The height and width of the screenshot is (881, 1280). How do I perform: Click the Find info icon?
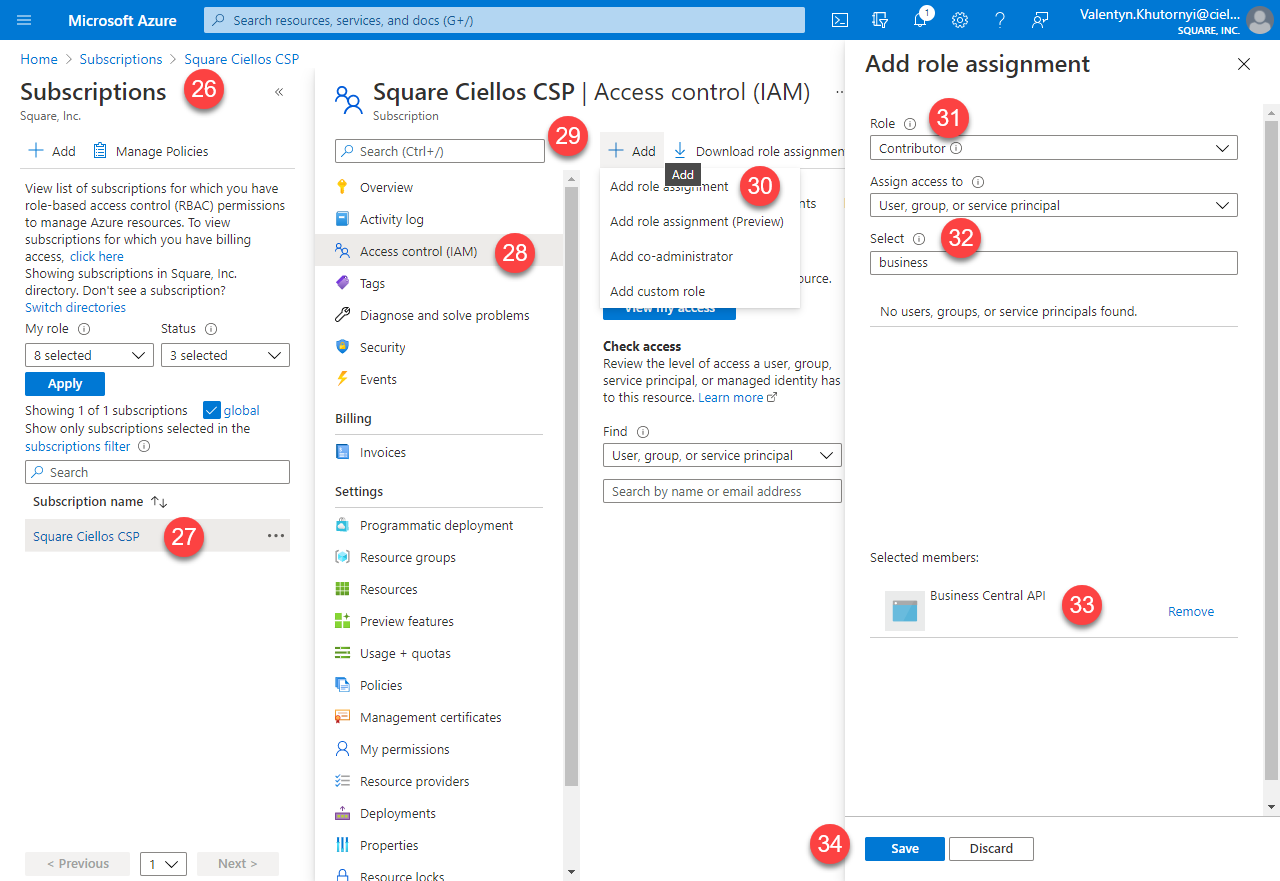click(643, 432)
